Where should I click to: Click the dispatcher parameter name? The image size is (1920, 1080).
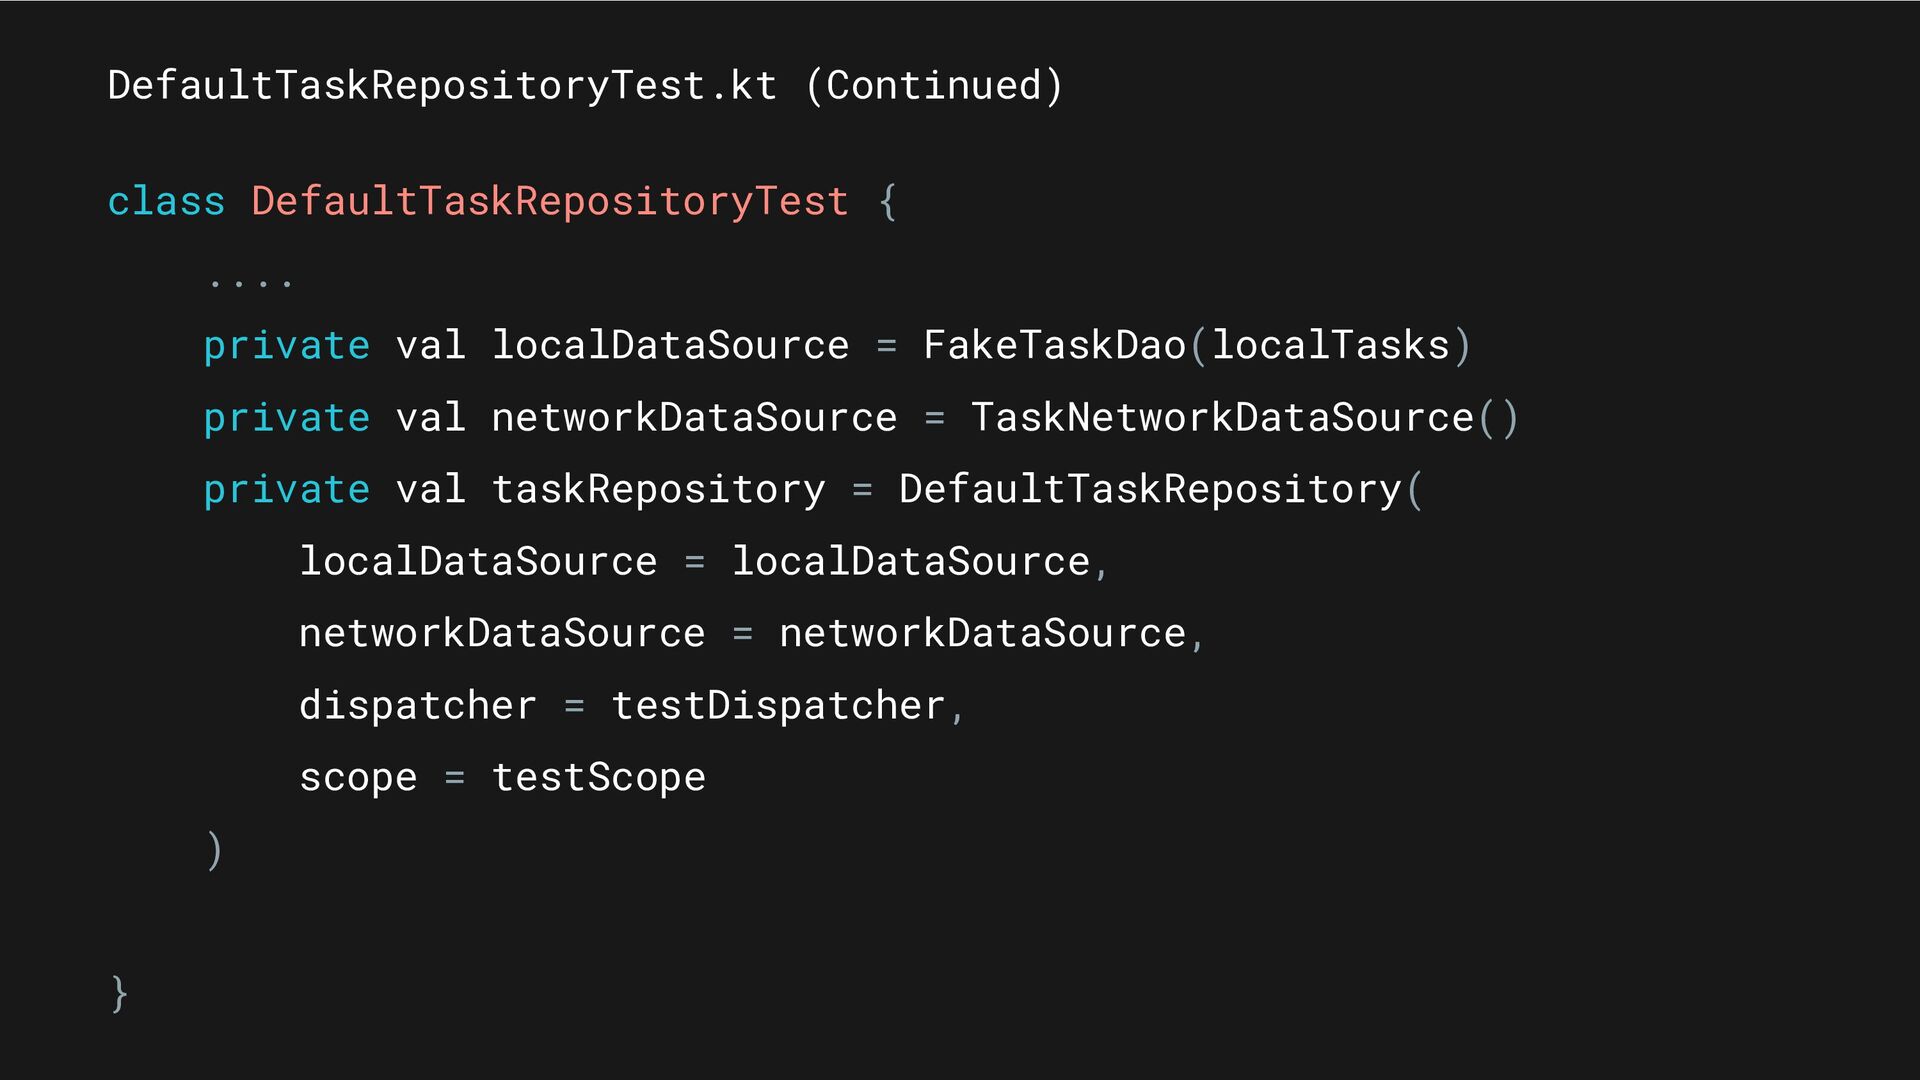(x=418, y=706)
